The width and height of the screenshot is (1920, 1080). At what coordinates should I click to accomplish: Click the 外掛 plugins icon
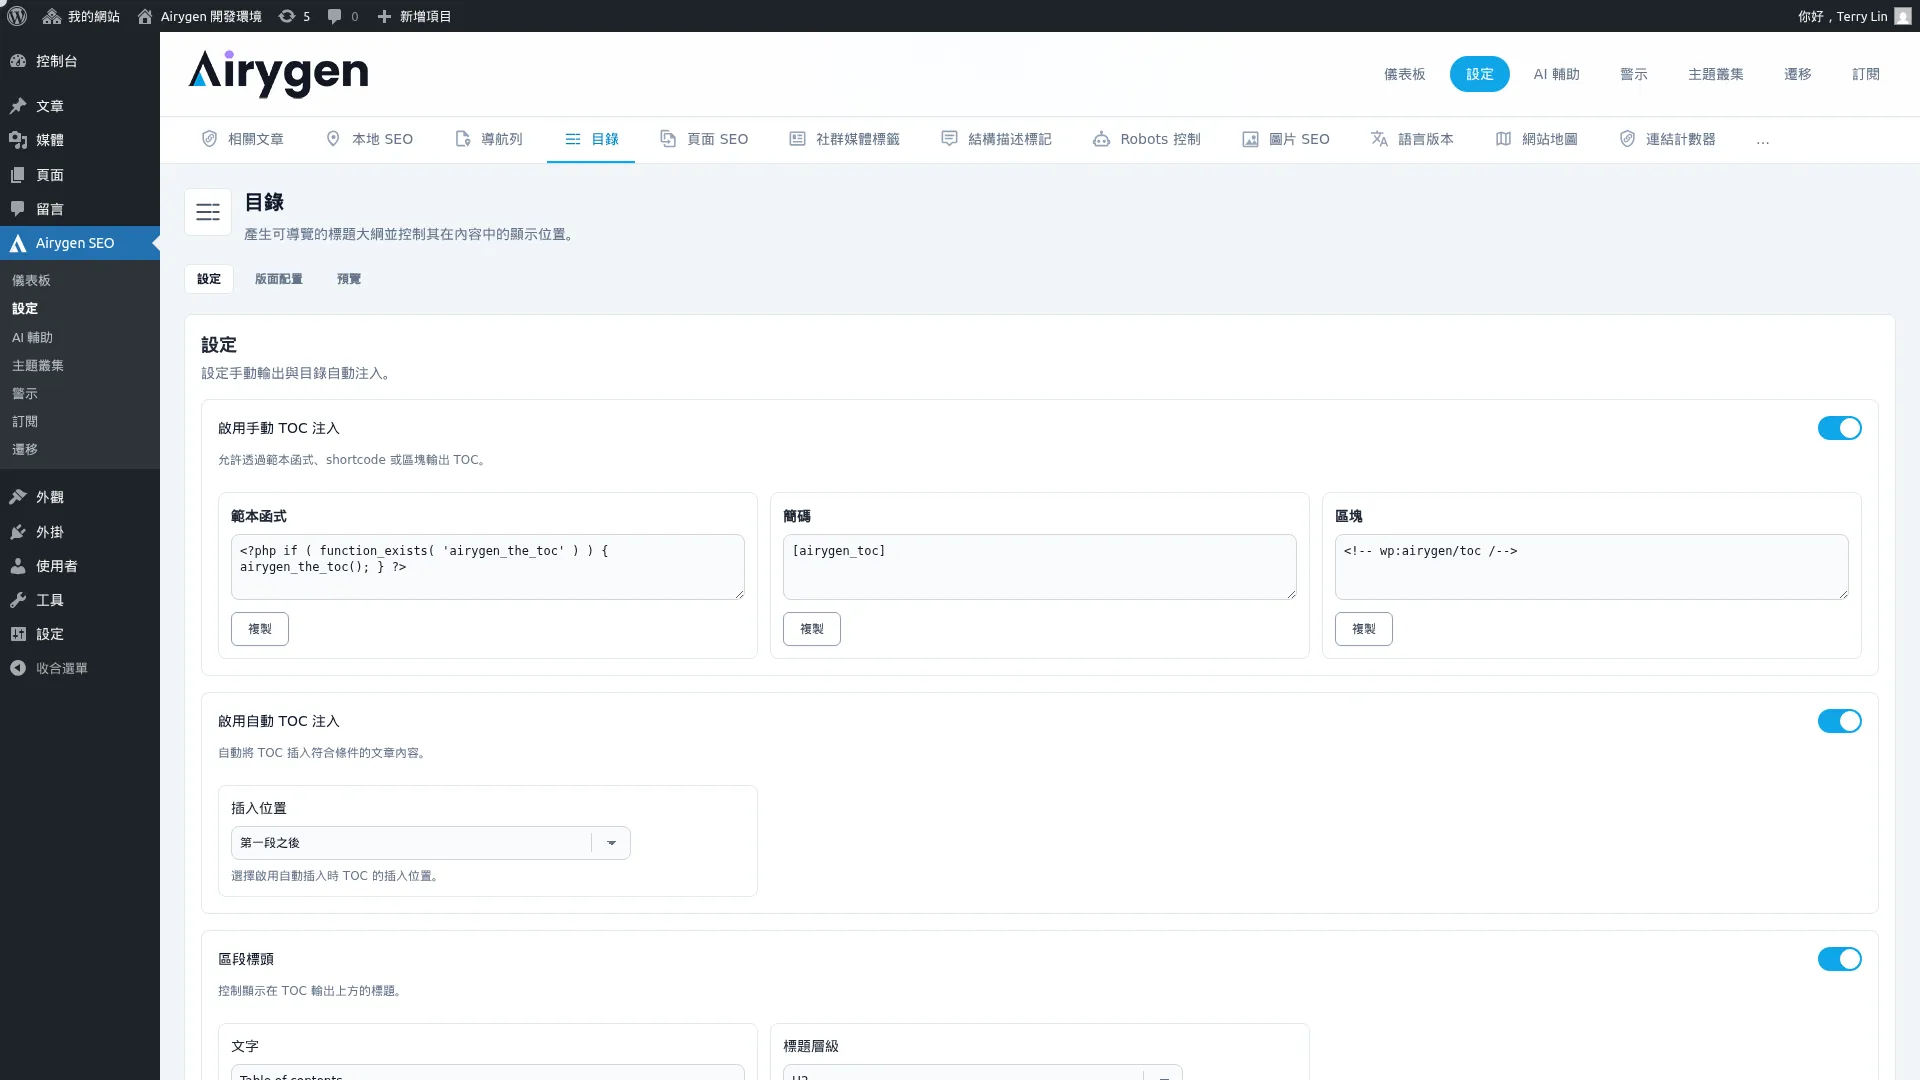18,532
